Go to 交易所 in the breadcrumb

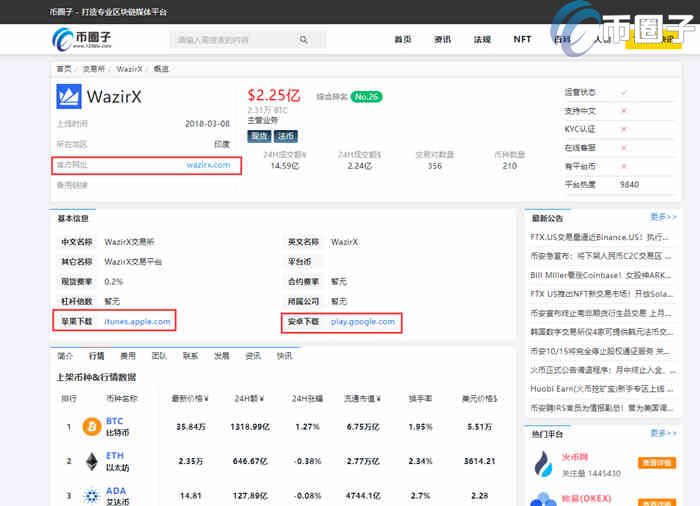point(94,69)
